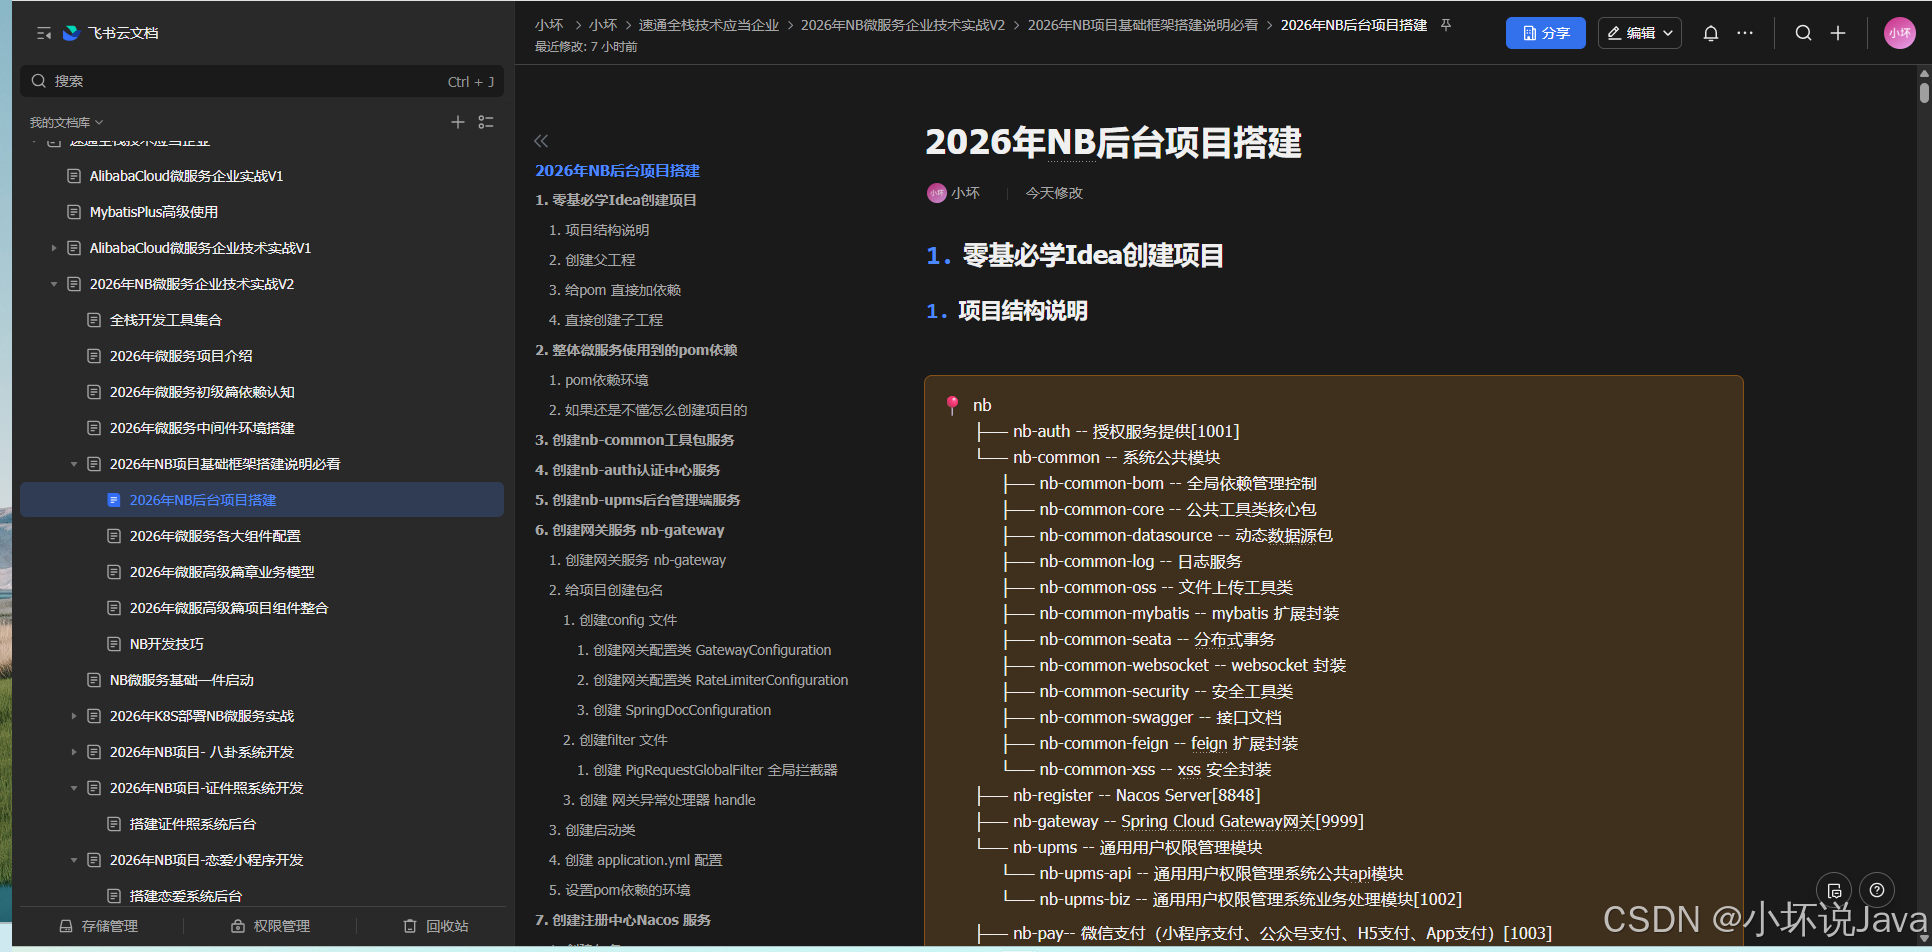This screenshot has width=1932, height=952.
Task: Open the more actions ellipsis icon
Action: point(1745,33)
